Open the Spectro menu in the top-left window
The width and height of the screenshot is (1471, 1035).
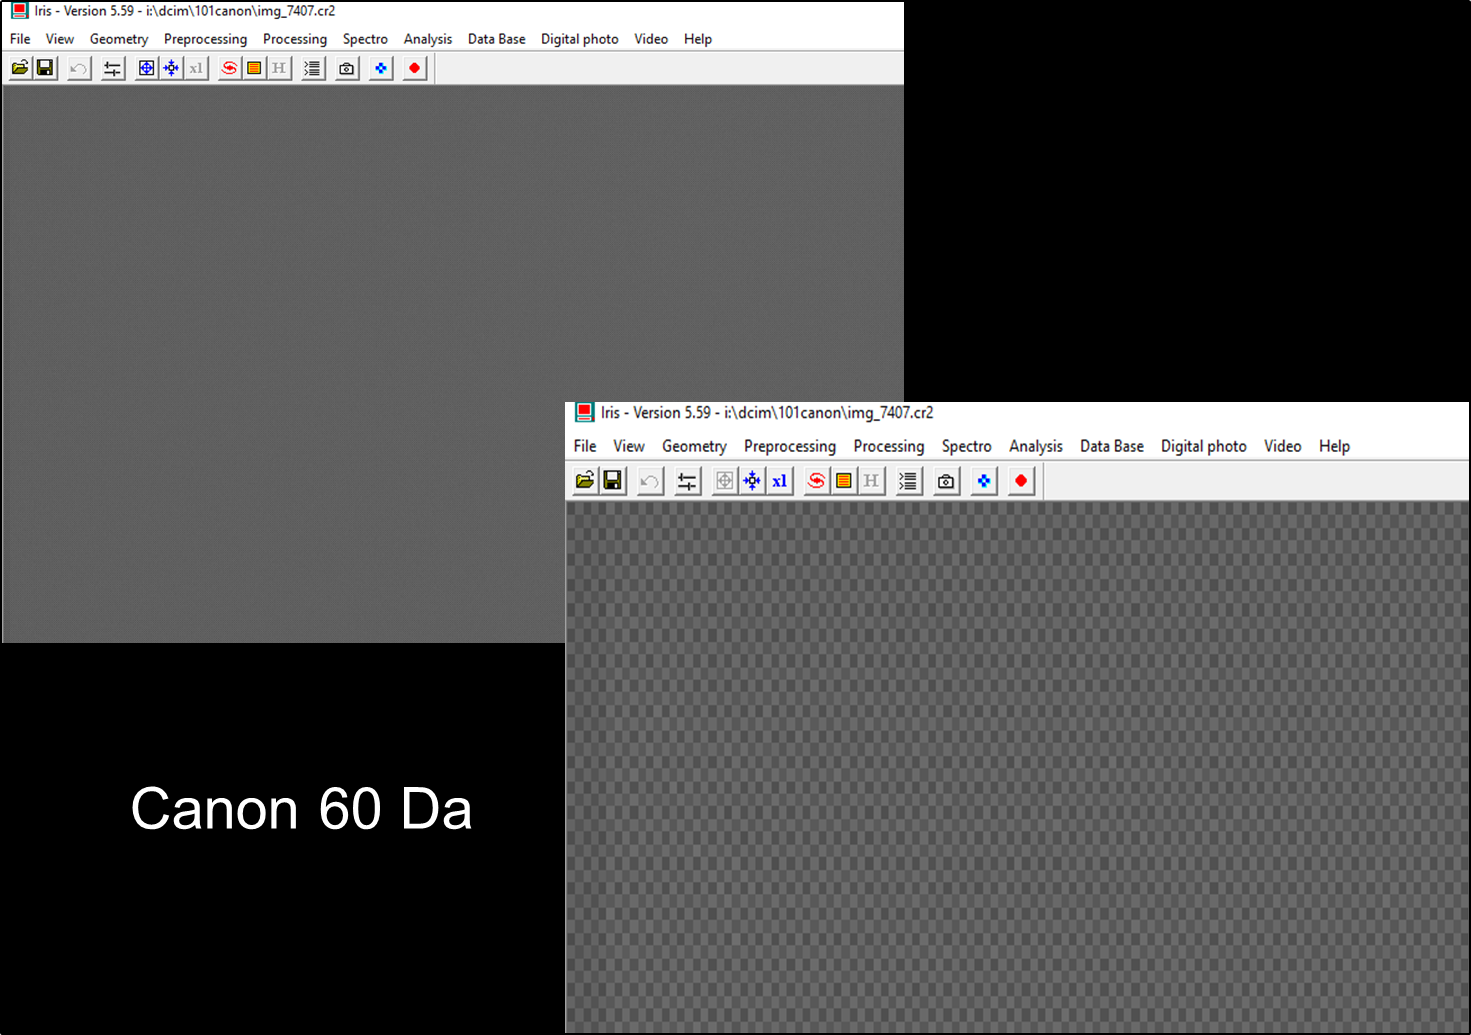[x=365, y=39]
